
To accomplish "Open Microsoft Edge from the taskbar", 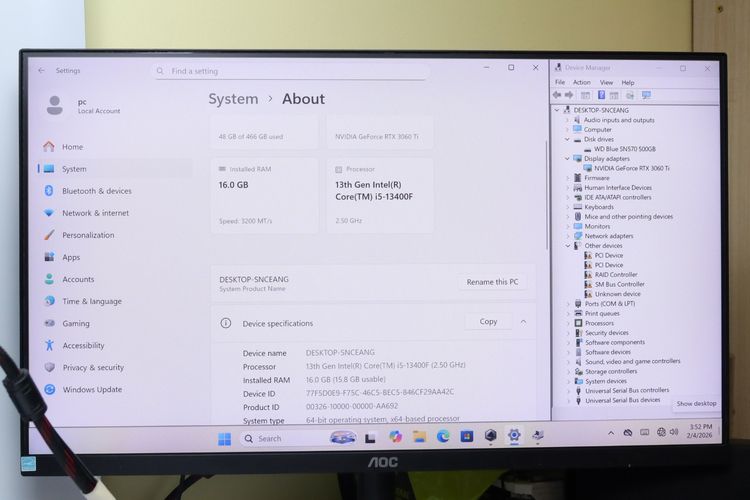I will [443, 436].
